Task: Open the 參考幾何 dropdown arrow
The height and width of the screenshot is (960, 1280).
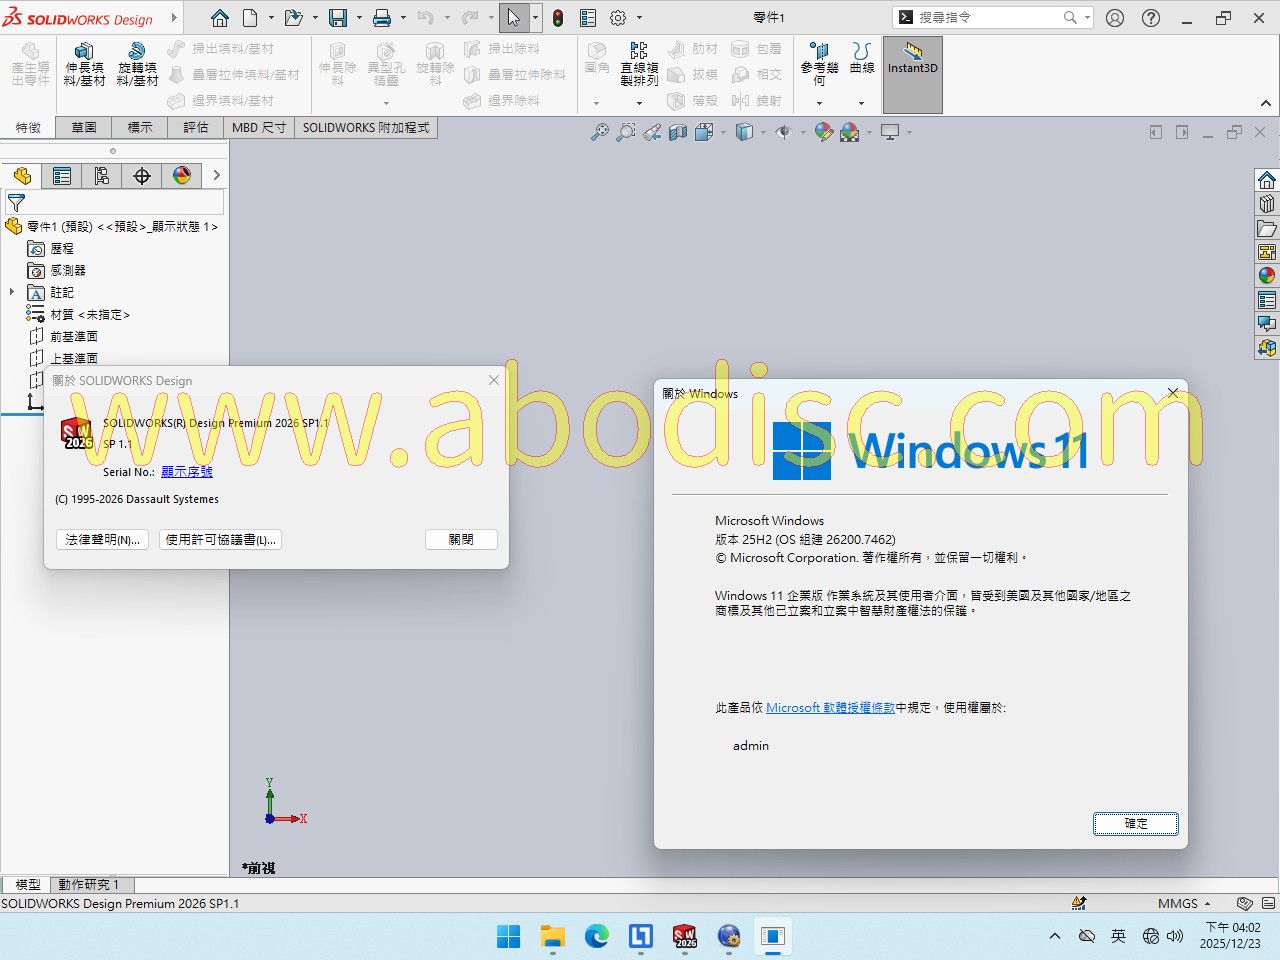Action: point(819,103)
